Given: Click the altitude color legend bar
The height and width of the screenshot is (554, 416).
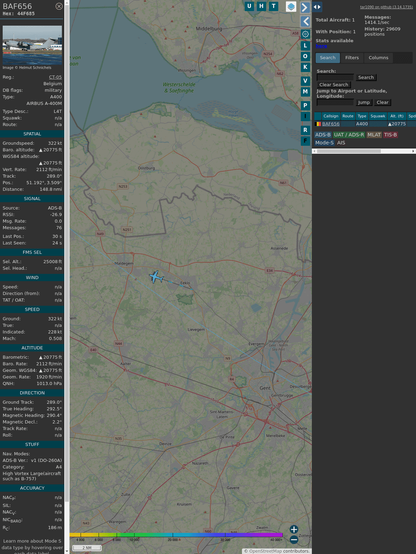Looking at the screenshot, I should point(176,535).
